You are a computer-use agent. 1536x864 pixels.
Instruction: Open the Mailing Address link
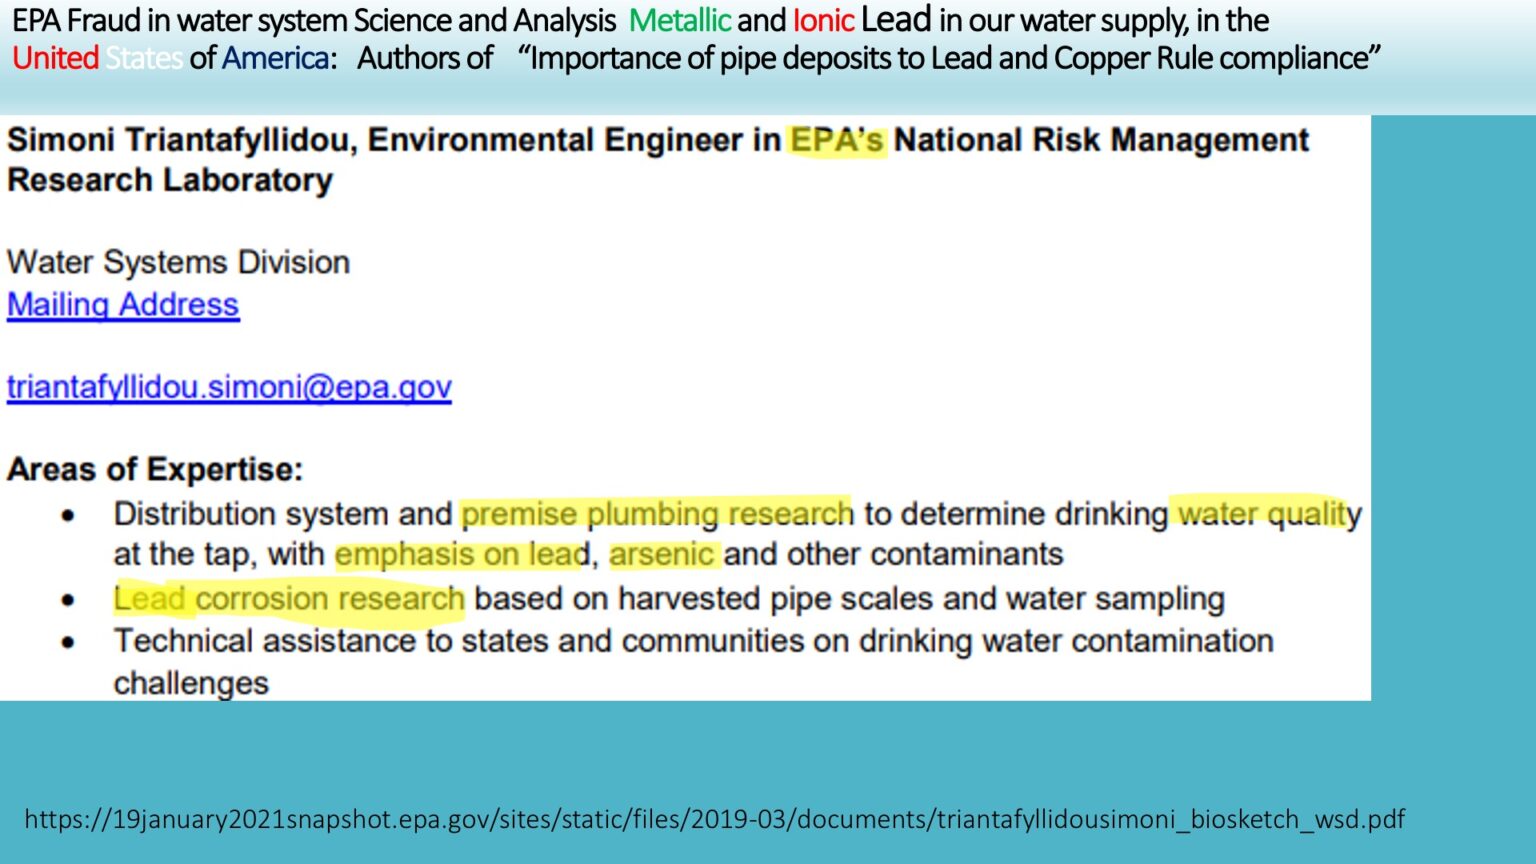pos(123,305)
